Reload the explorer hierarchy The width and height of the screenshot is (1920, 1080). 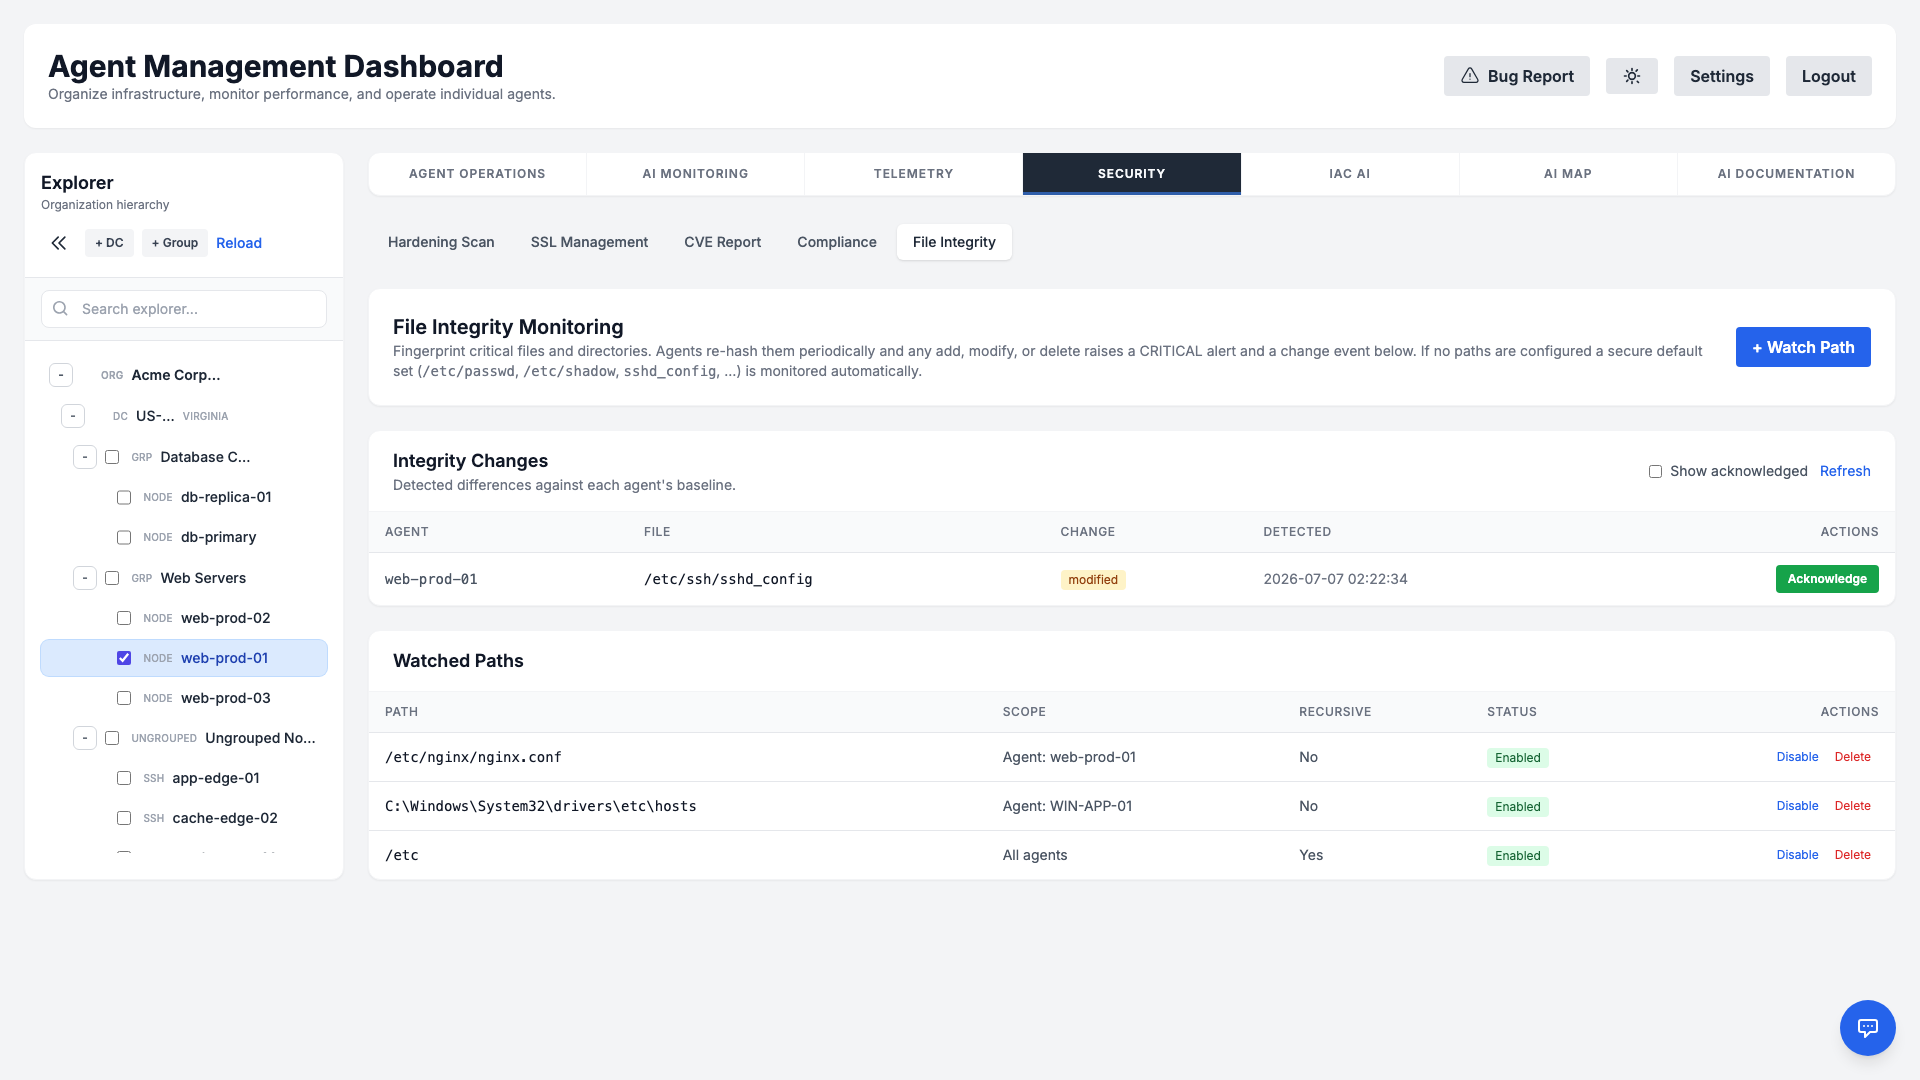pos(239,243)
